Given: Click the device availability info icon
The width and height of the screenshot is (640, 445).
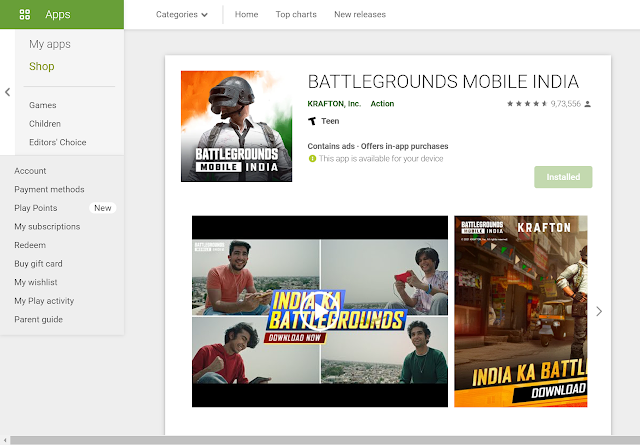Looking at the screenshot, I should coord(312,158).
